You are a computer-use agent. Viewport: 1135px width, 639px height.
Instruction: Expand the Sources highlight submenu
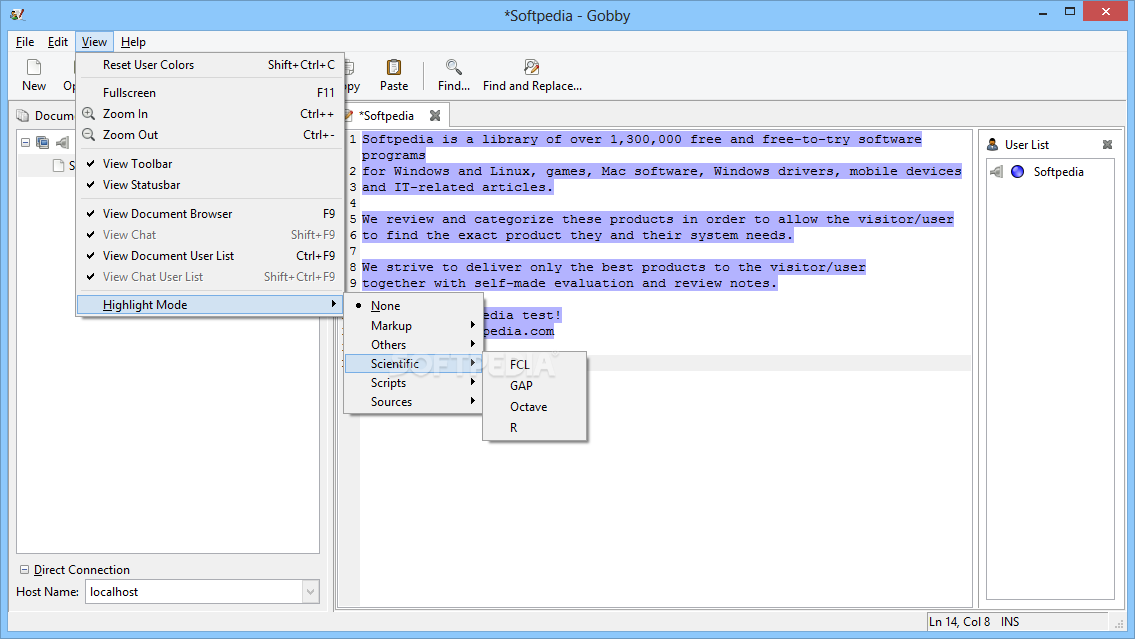coord(413,402)
